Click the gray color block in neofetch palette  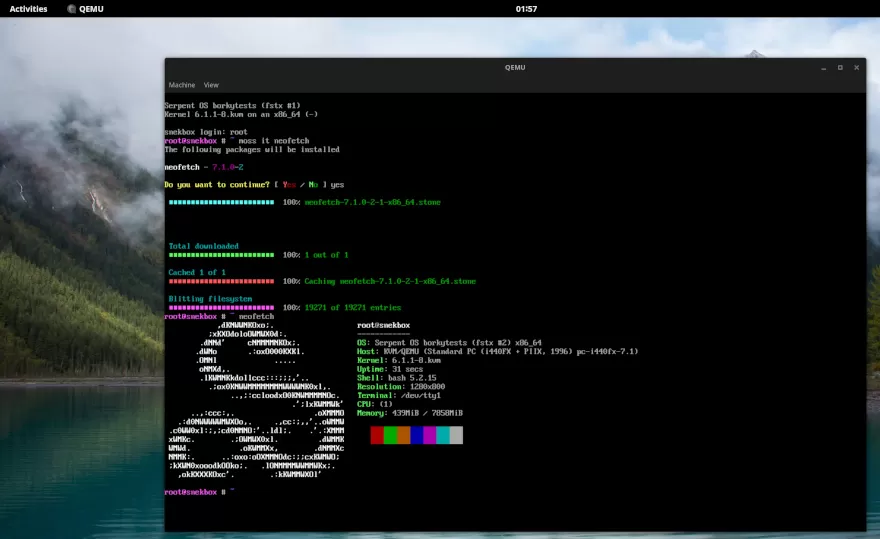click(456, 435)
